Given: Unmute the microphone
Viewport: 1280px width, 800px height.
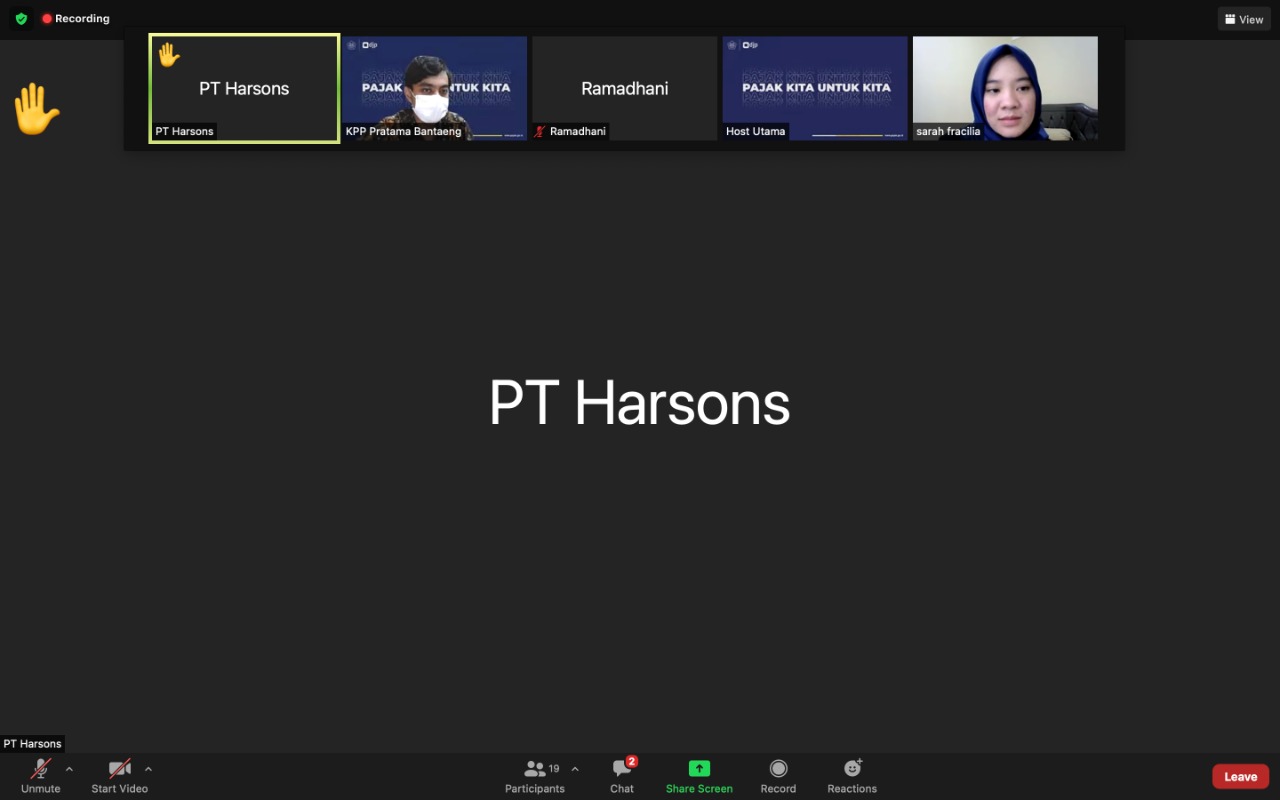Looking at the screenshot, I should (41, 776).
